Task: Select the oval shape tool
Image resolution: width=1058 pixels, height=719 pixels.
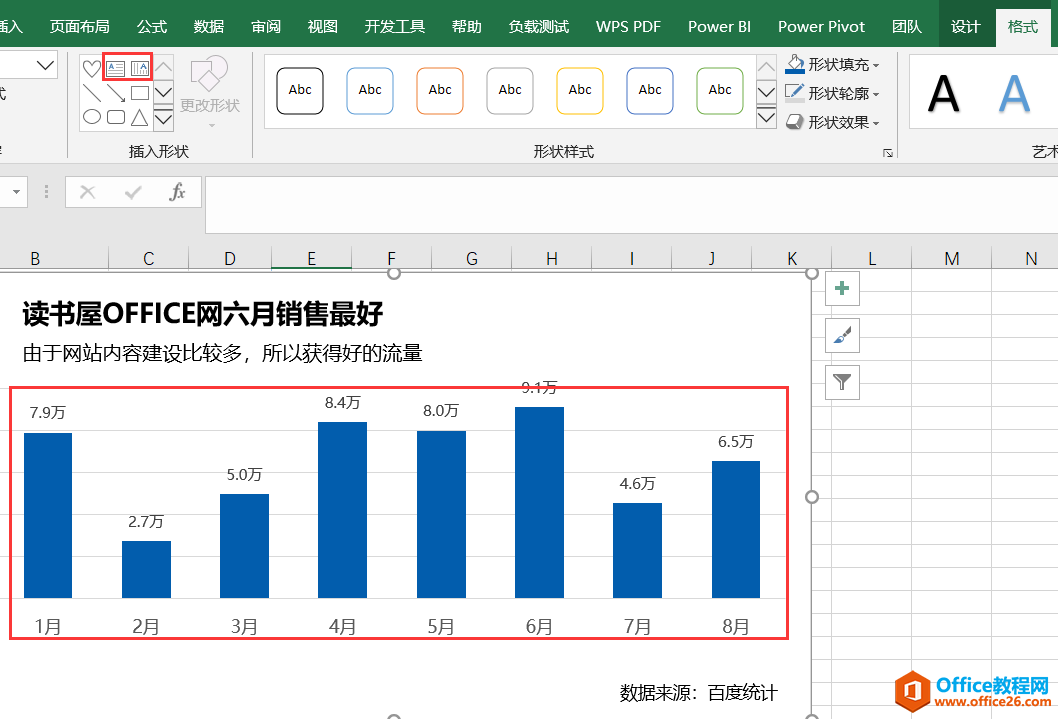Action: (91, 117)
